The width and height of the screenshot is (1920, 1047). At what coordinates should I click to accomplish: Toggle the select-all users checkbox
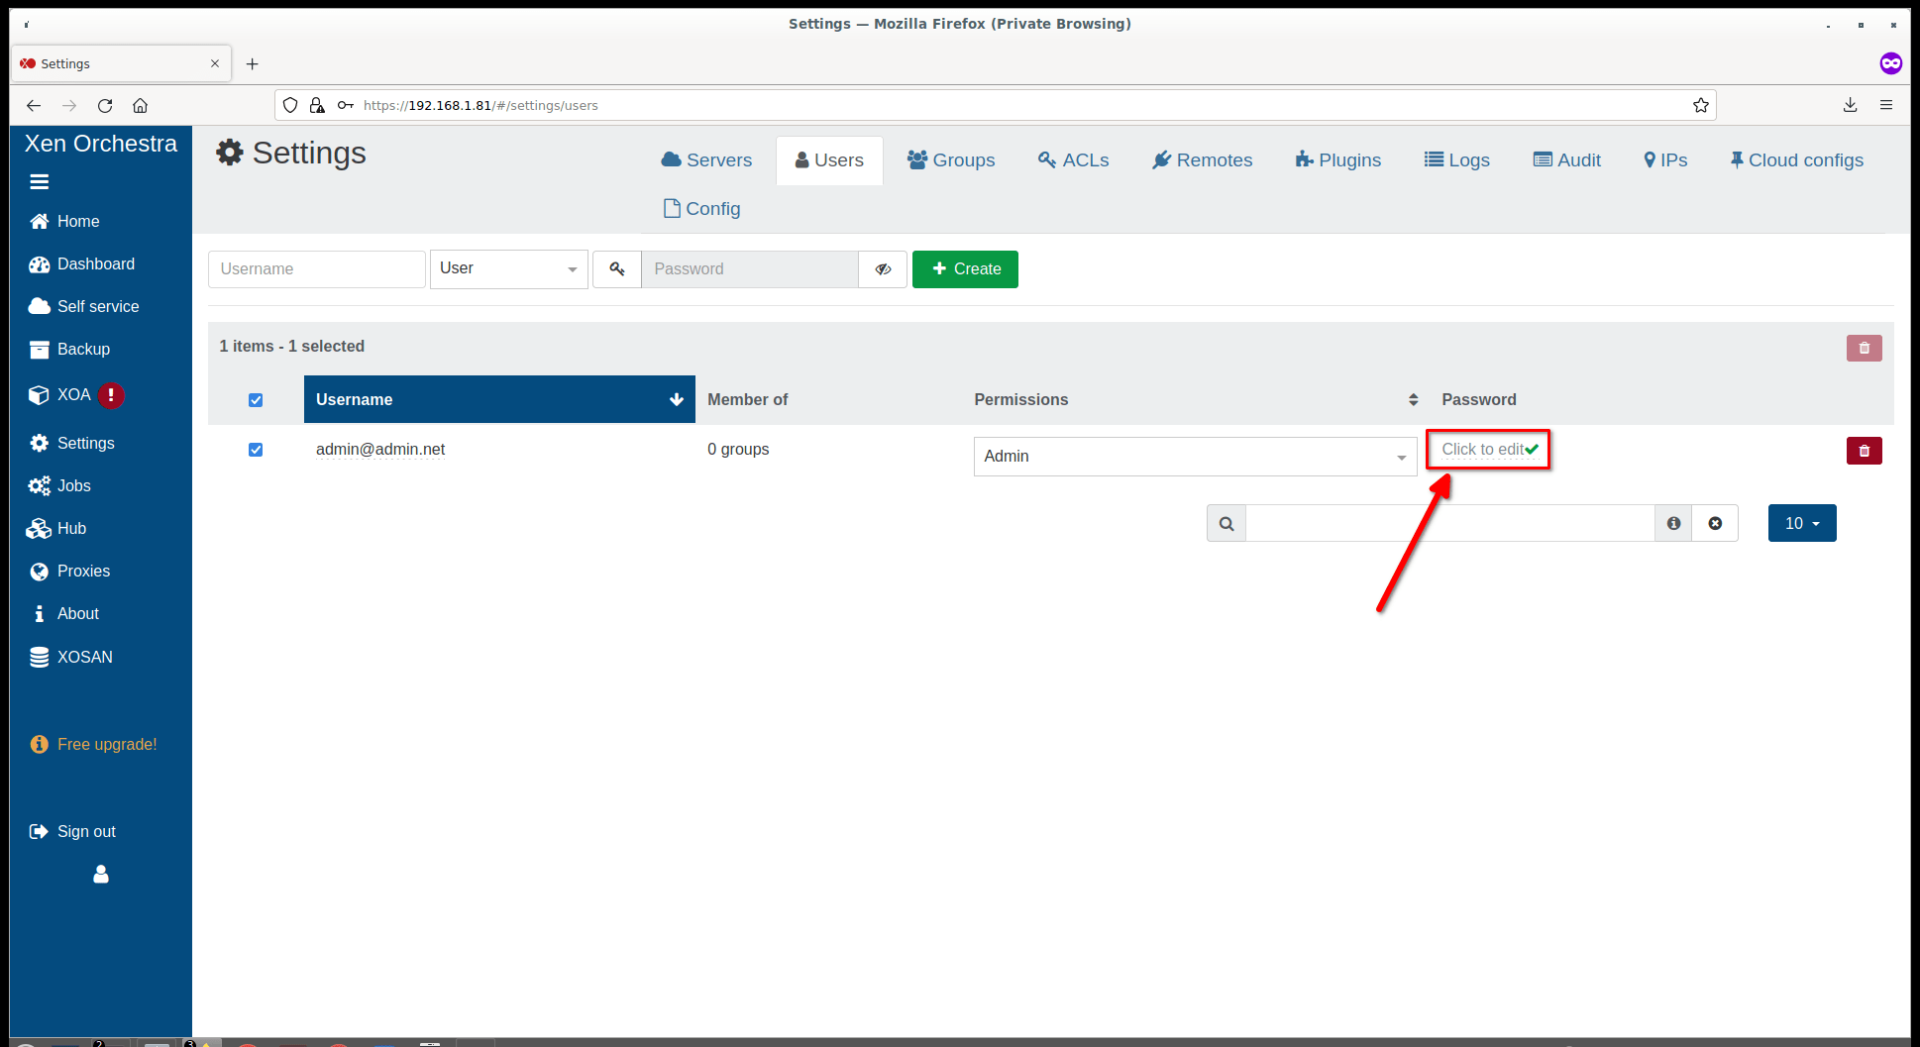click(x=256, y=399)
